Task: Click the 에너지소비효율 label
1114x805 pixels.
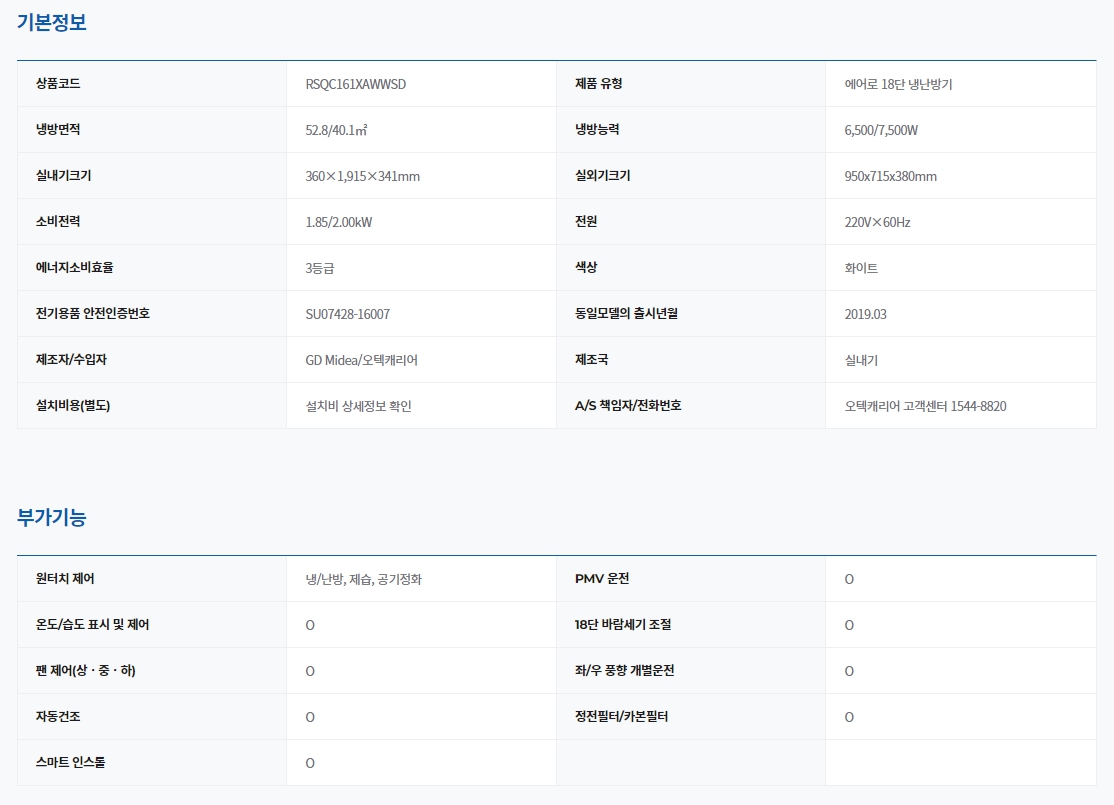Action: pos(82,268)
